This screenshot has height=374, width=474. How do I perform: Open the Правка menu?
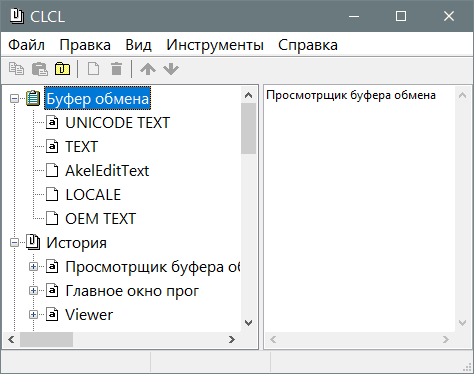pos(85,45)
